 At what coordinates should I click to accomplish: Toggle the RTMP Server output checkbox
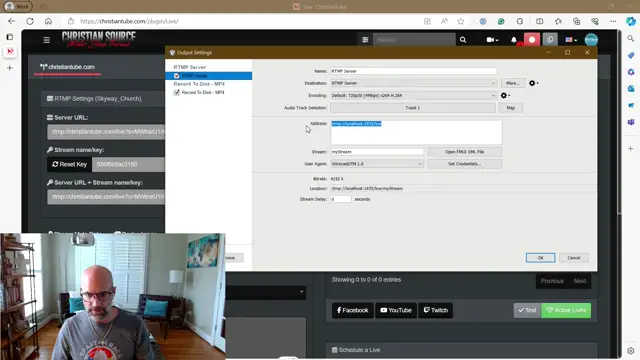[x=176, y=76]
